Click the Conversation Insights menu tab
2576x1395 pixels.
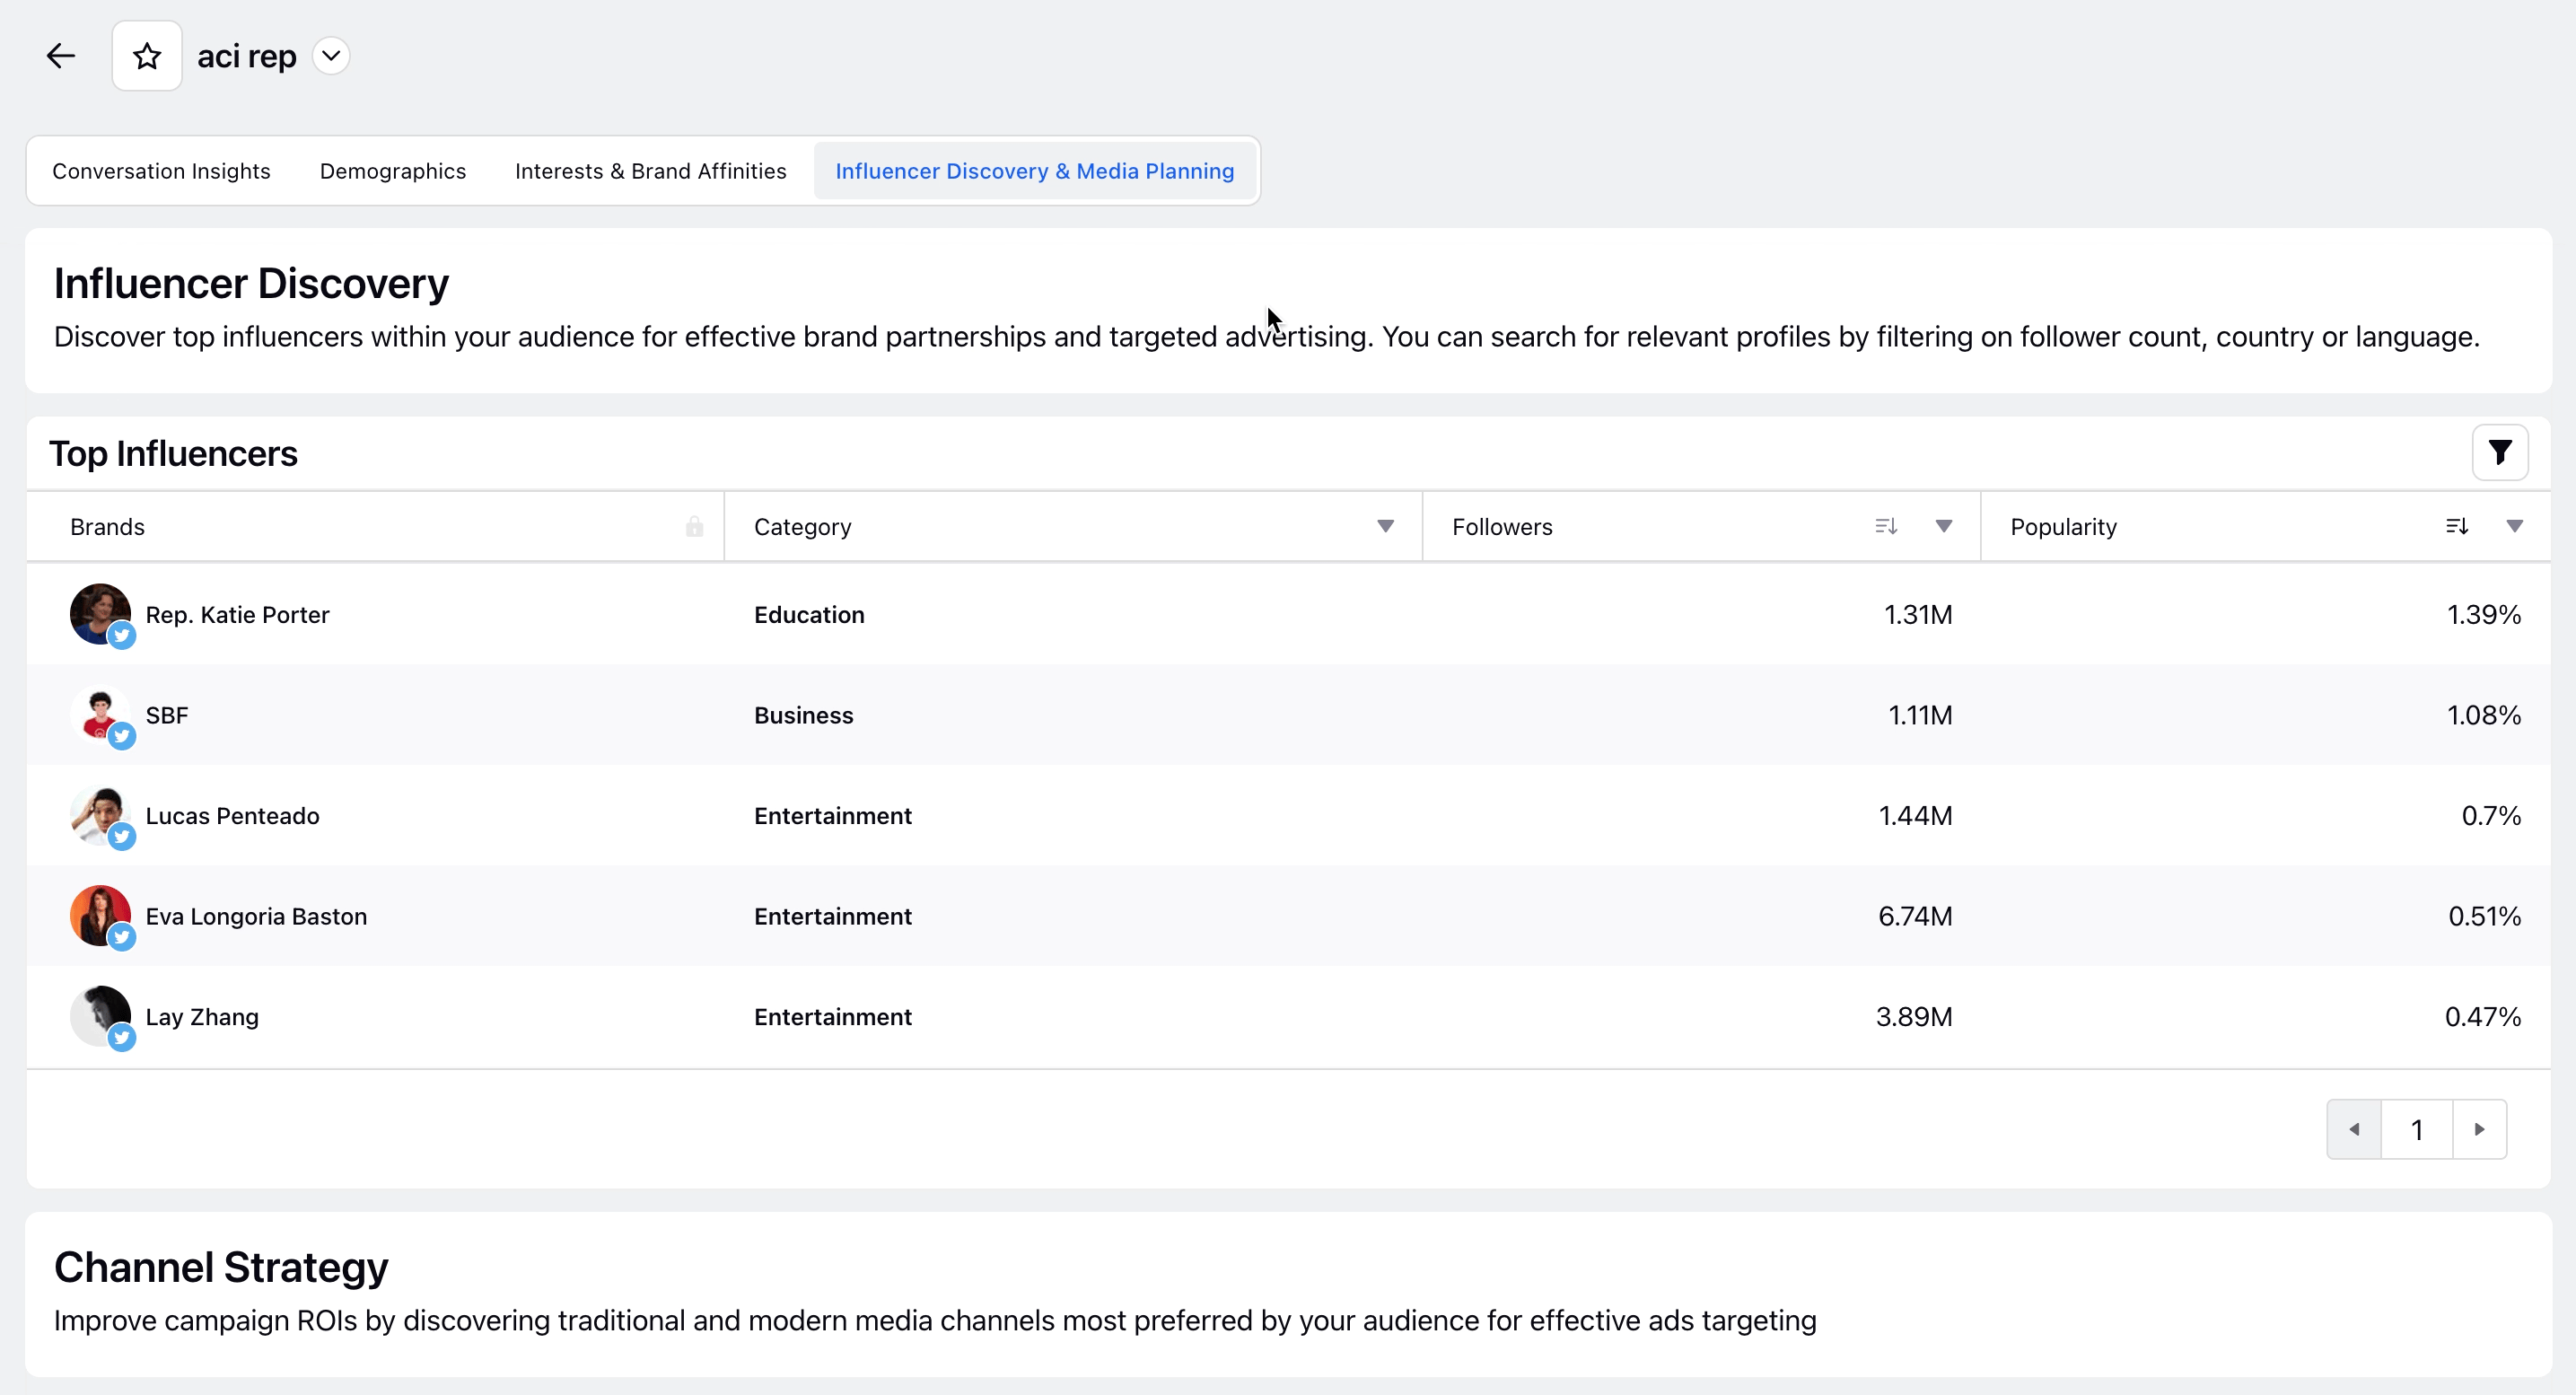point(160,170)
